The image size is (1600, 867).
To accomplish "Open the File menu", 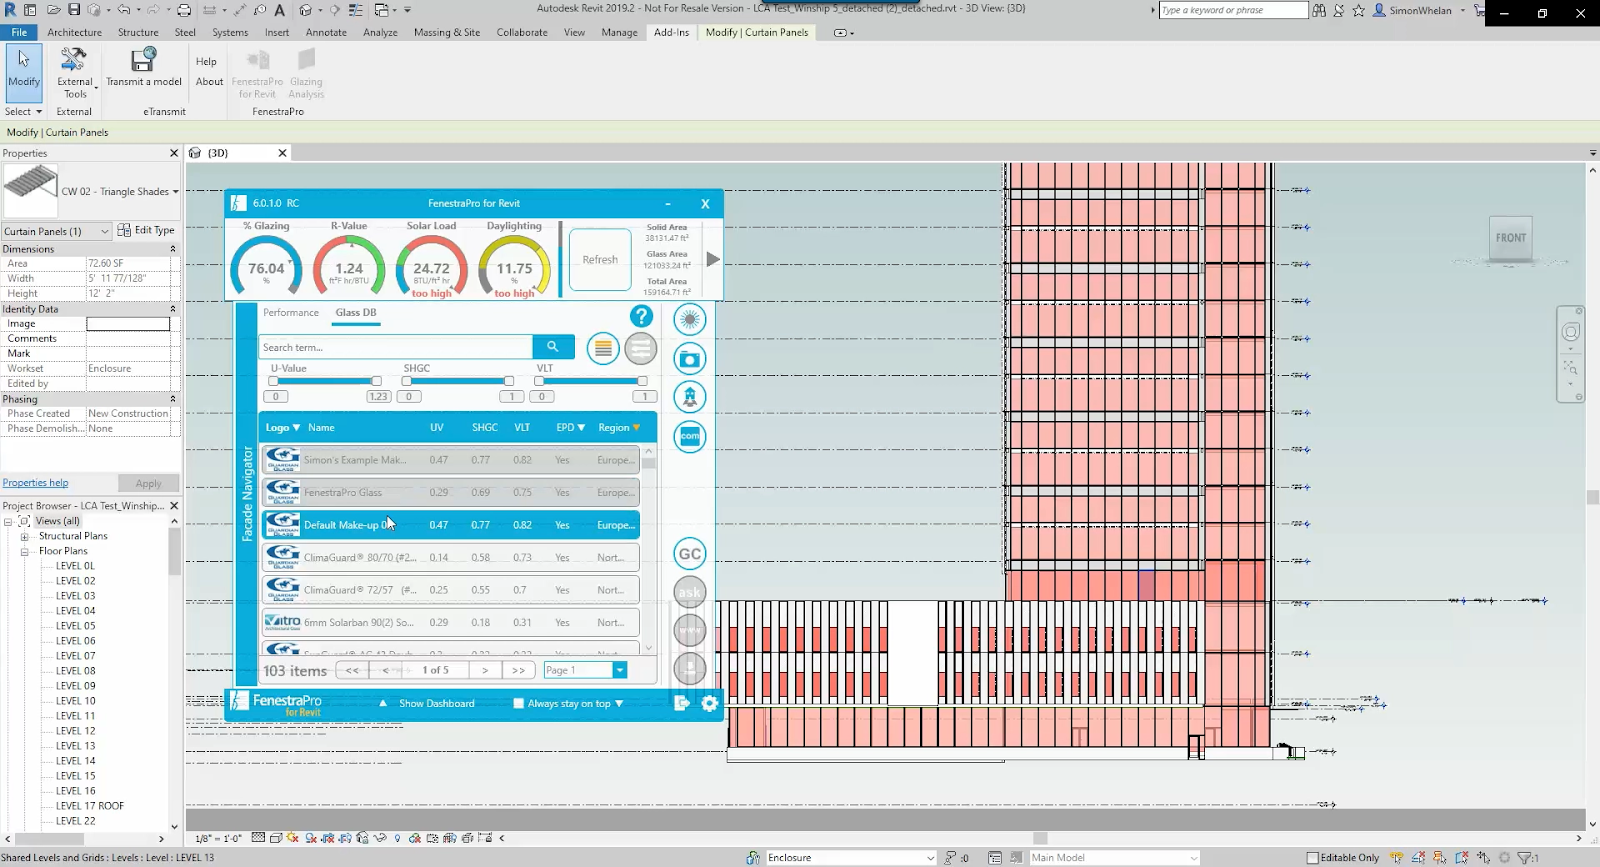I will 19,32.
